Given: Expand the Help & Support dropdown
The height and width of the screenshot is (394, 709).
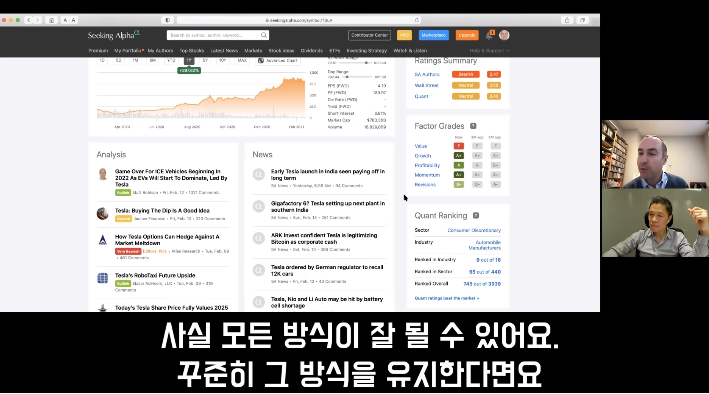Looking at the screenshot, I should tap(489, 51).
